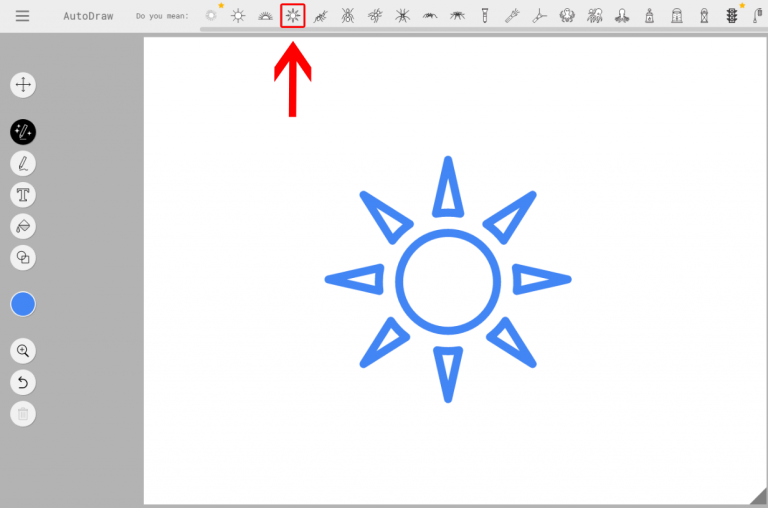Select the freehand Draw pencil tool
Screen dimensions: 768x508
click(x=23, y=163)
